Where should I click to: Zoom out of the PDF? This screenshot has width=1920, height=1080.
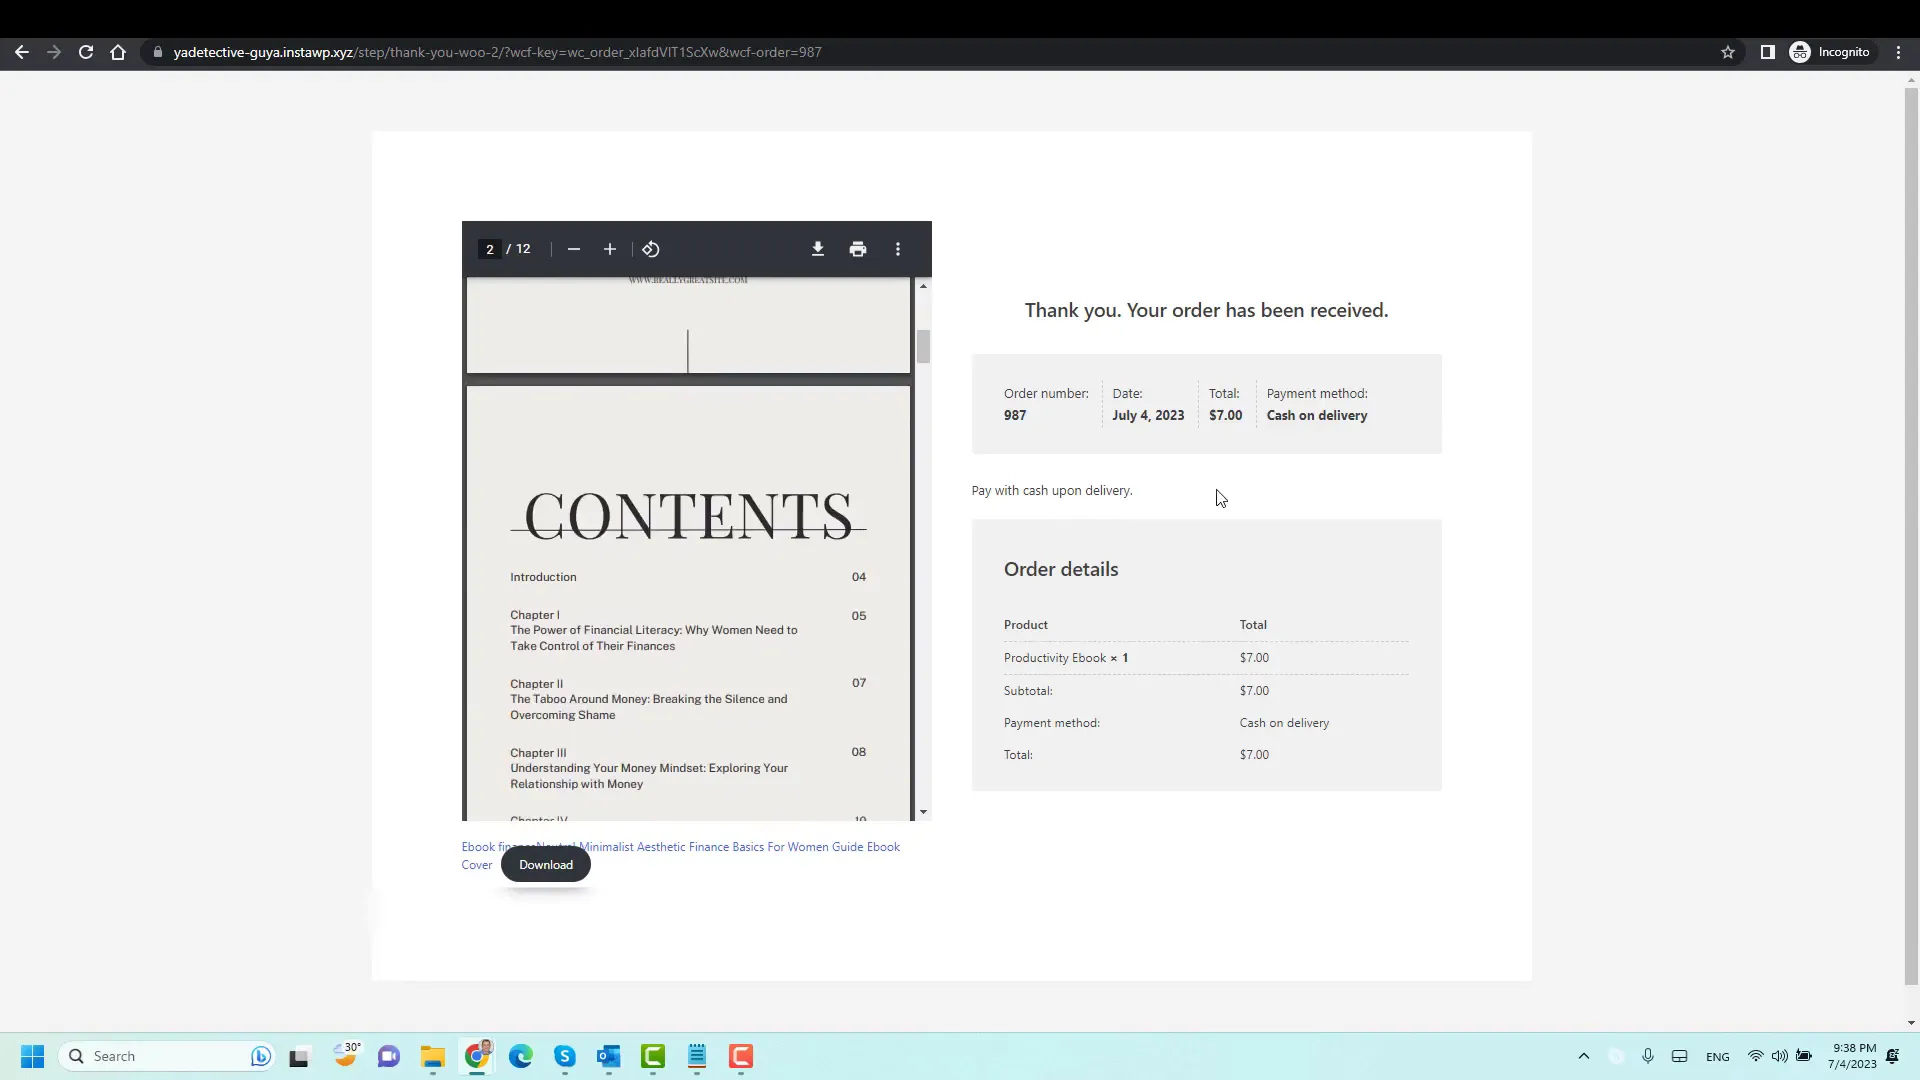(574, 249)
